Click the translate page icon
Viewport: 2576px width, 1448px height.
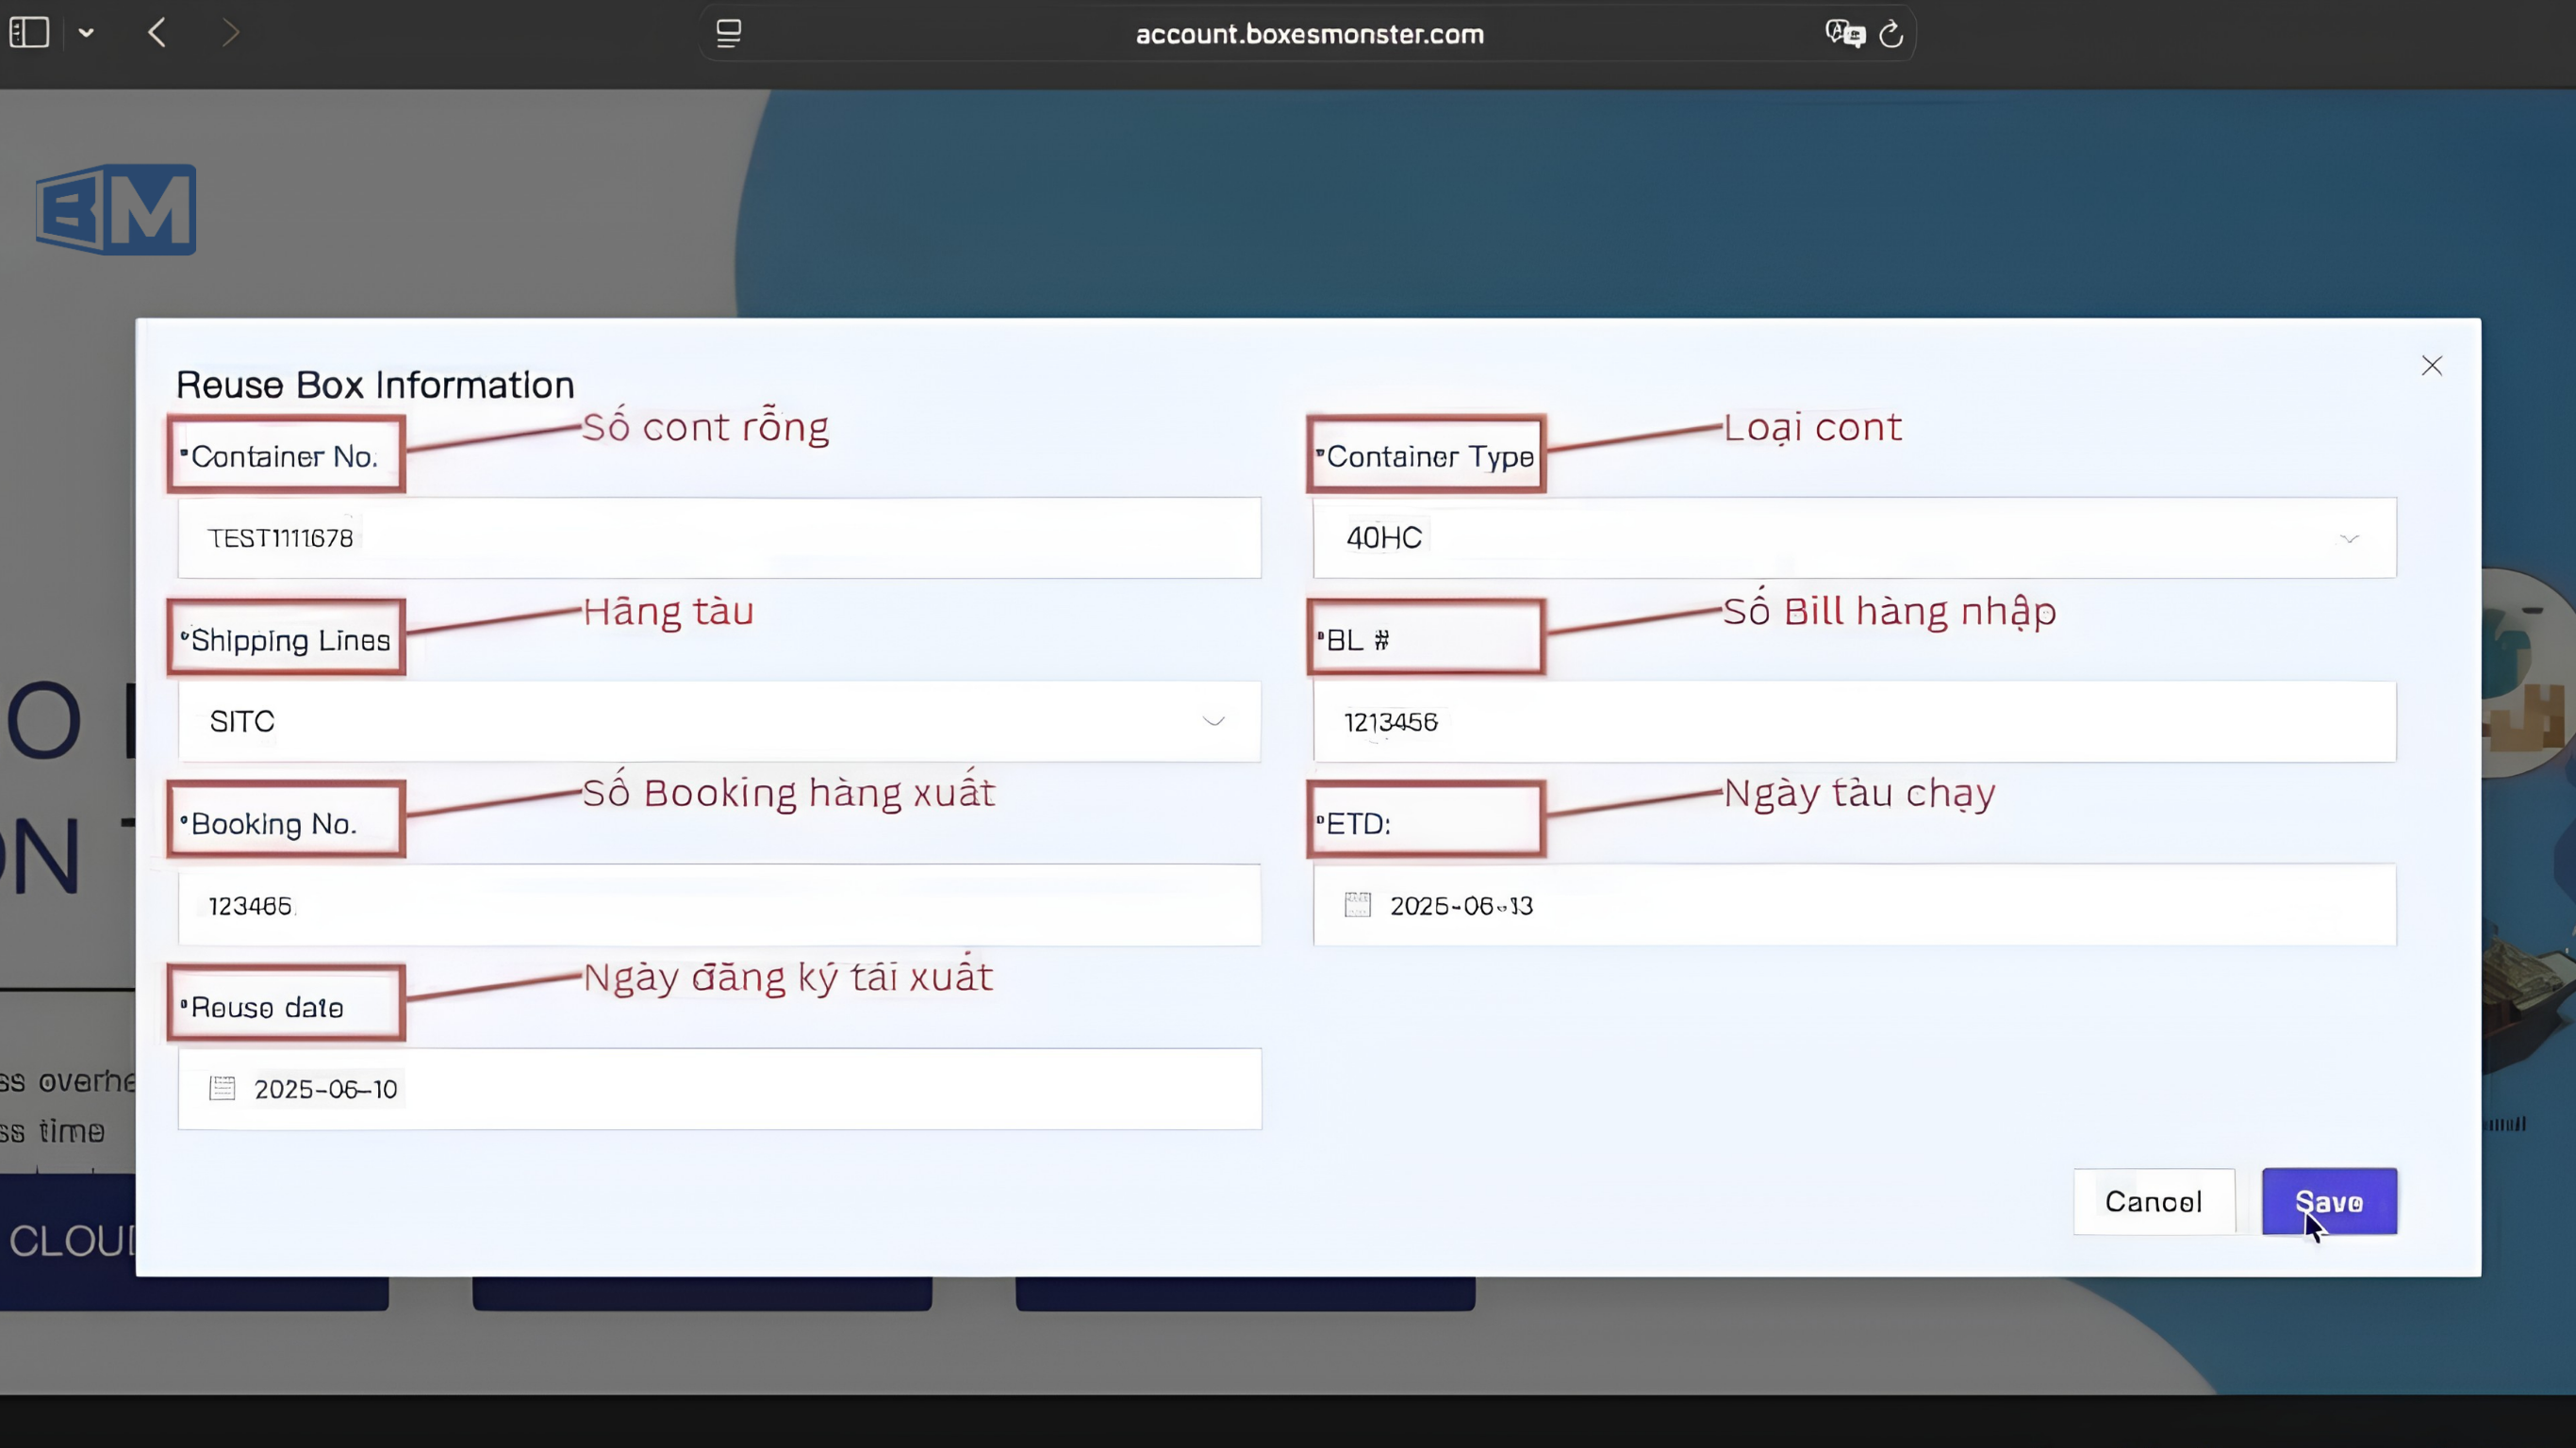(1845, 34)
